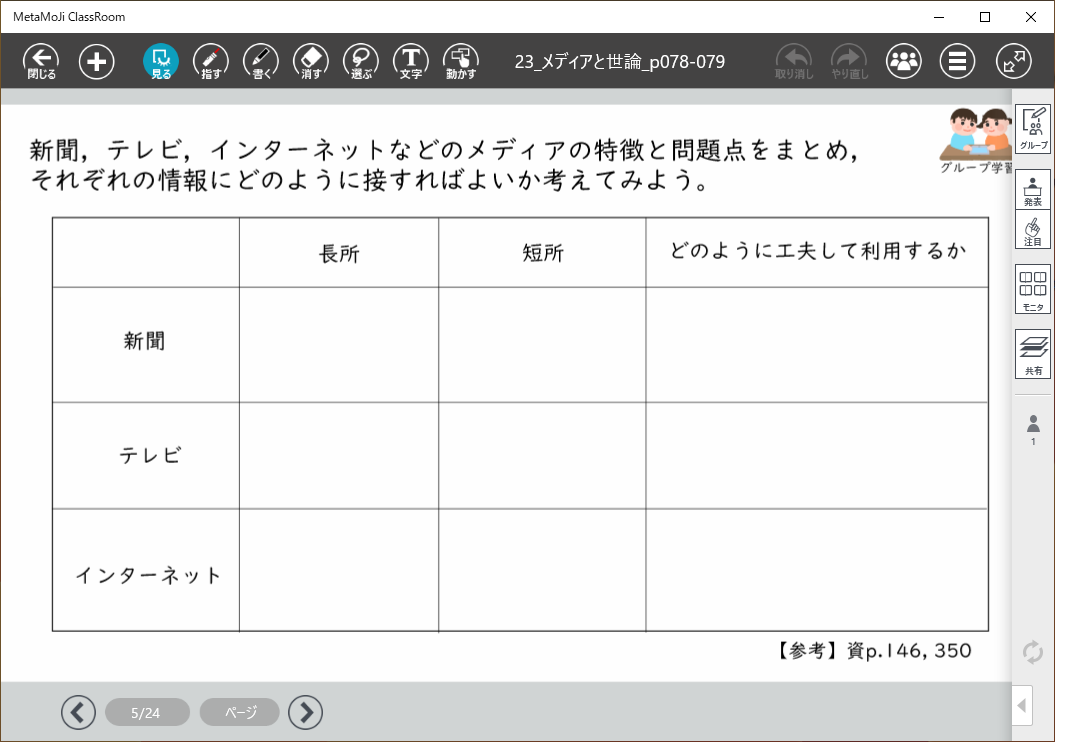Viewport: 1080px width, 742px height.
Task: Select the 書く (write) pen tool
Action: [261, 61]
